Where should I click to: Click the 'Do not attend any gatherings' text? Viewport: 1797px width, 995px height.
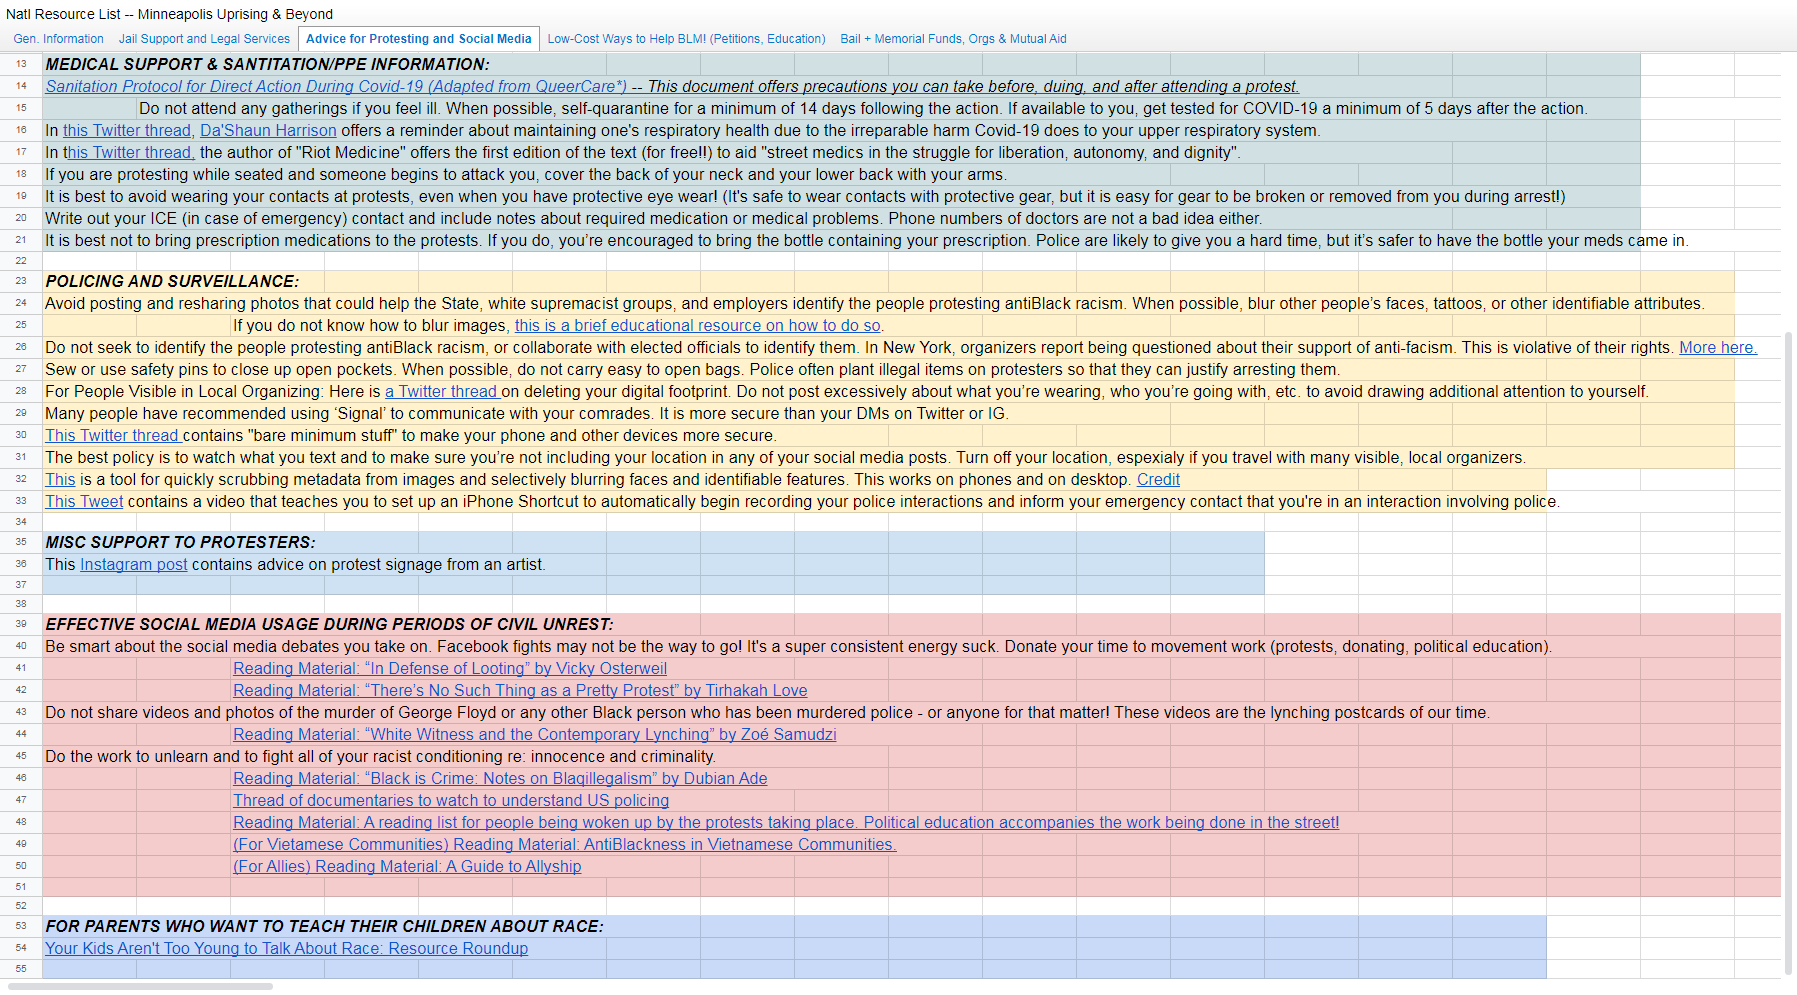863,109
